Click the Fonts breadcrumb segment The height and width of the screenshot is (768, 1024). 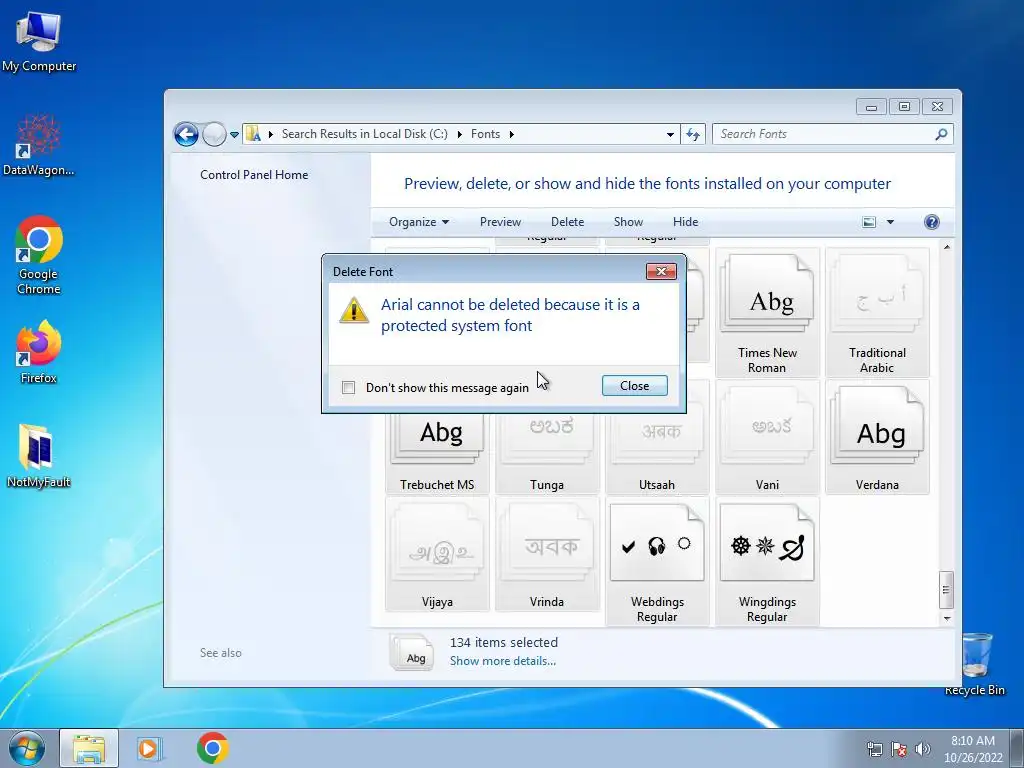485,134
